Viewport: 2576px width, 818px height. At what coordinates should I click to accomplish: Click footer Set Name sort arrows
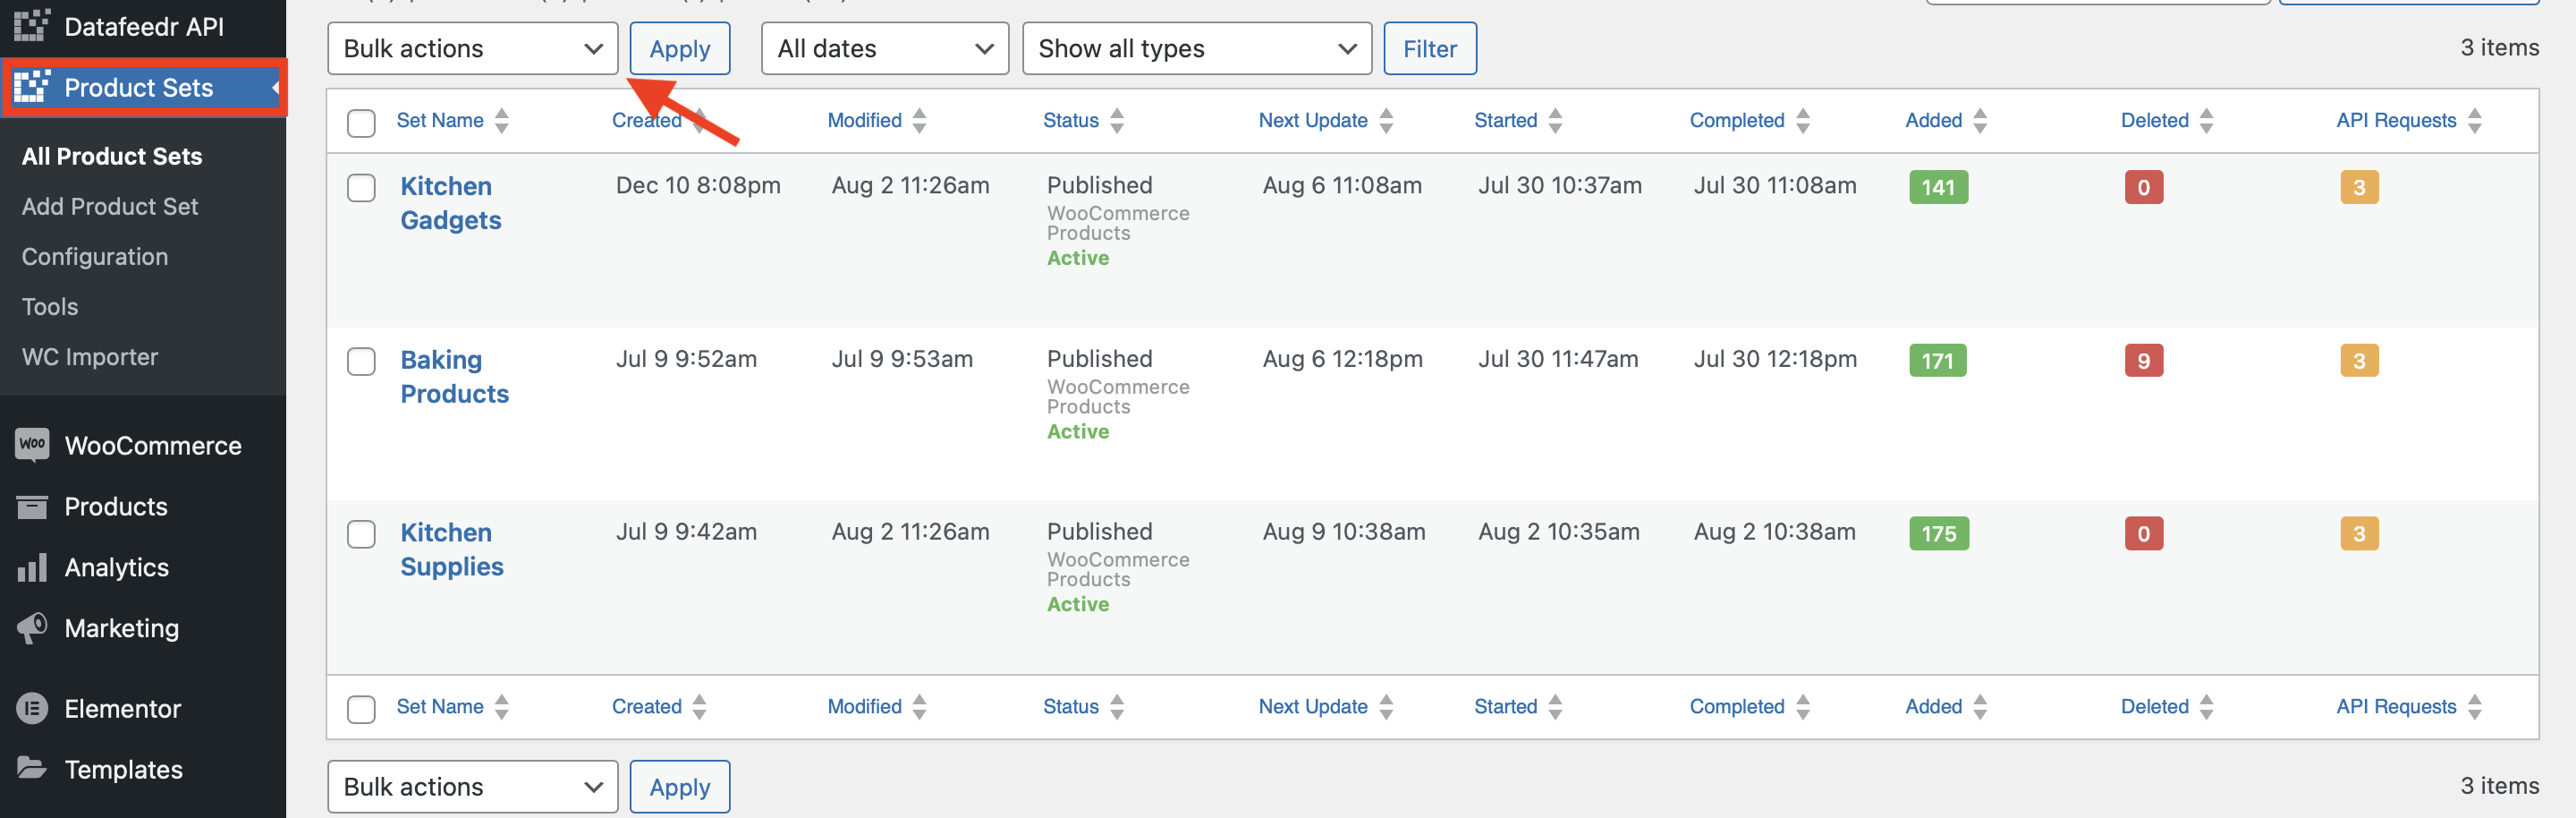click(502, 706)
